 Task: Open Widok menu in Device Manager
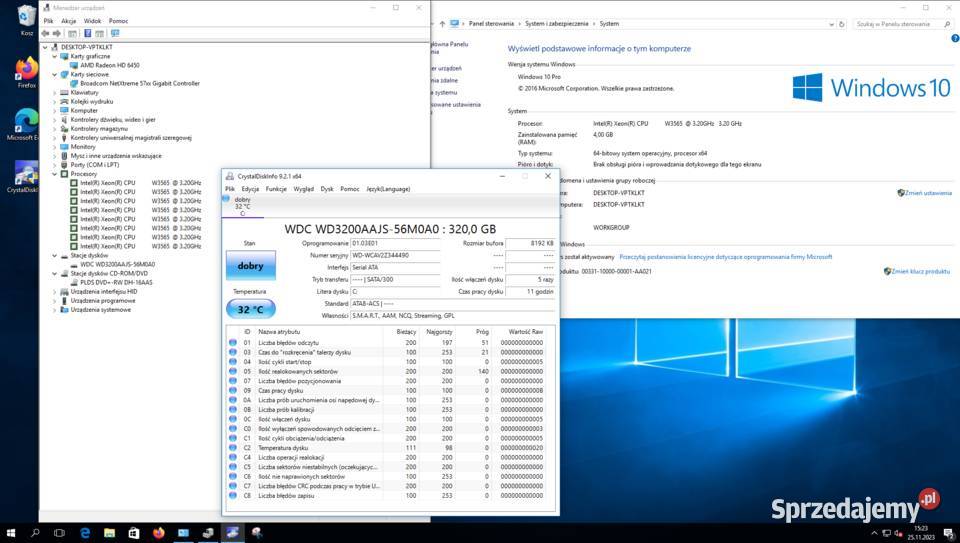[x=92, y=21]
